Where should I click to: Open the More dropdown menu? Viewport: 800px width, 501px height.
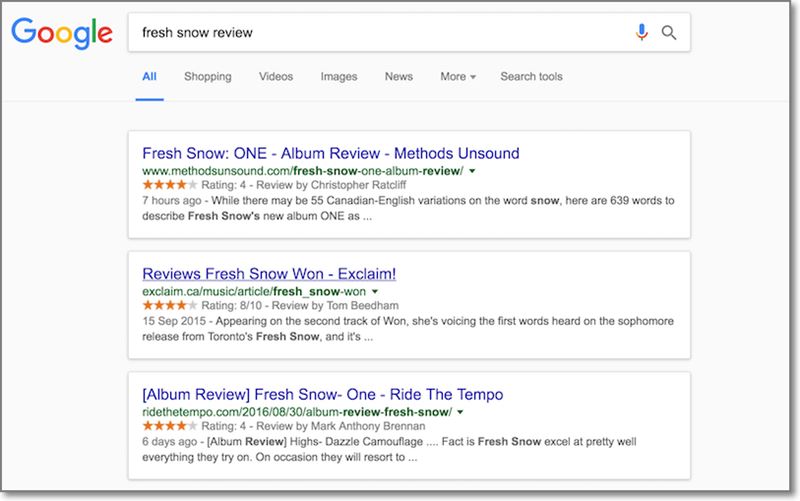[x=458, y=77]
